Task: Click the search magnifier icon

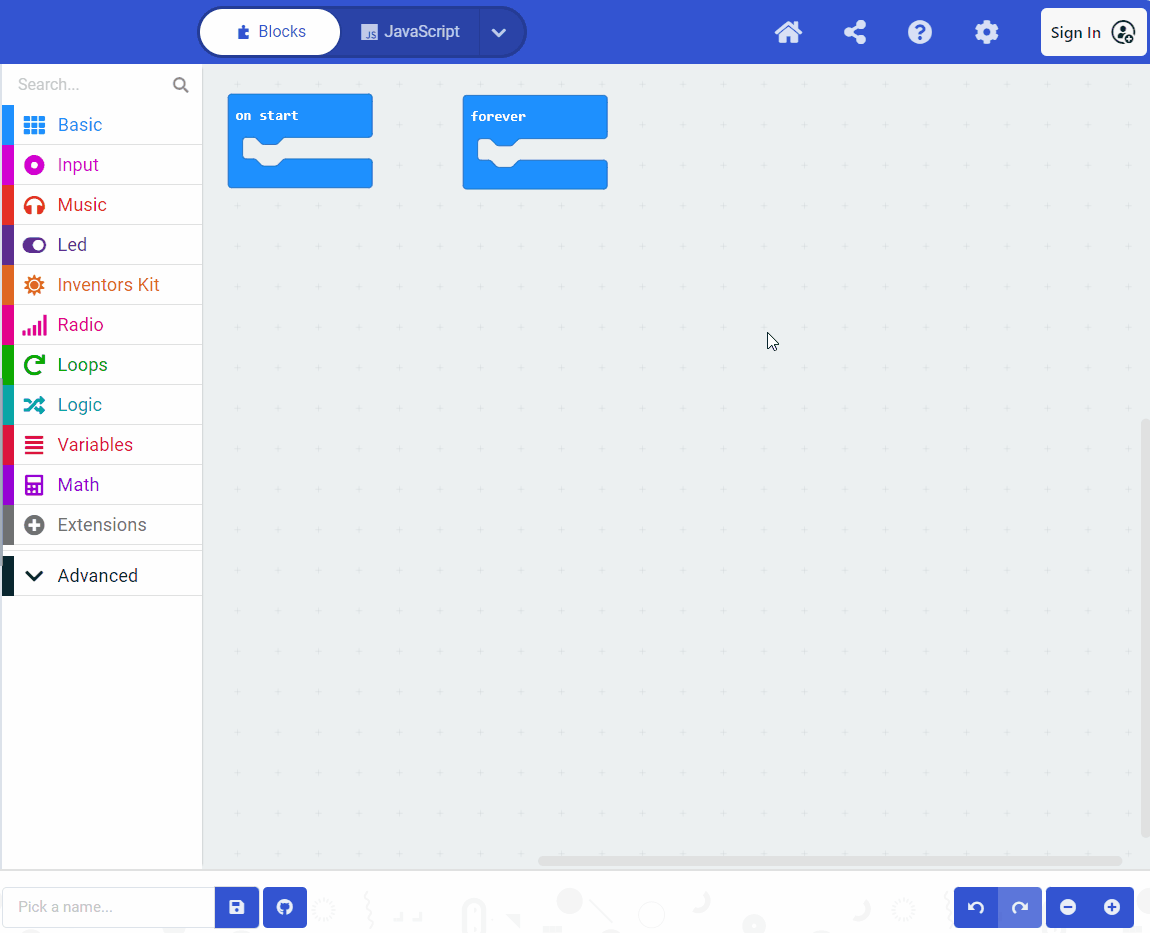Action: [x=180, y=85]
